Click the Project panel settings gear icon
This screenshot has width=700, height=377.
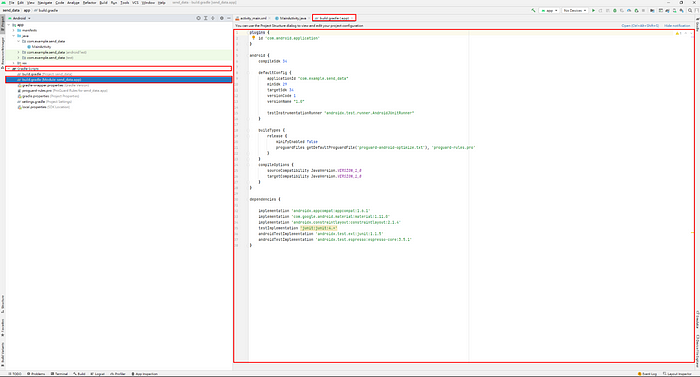(221, 18)
